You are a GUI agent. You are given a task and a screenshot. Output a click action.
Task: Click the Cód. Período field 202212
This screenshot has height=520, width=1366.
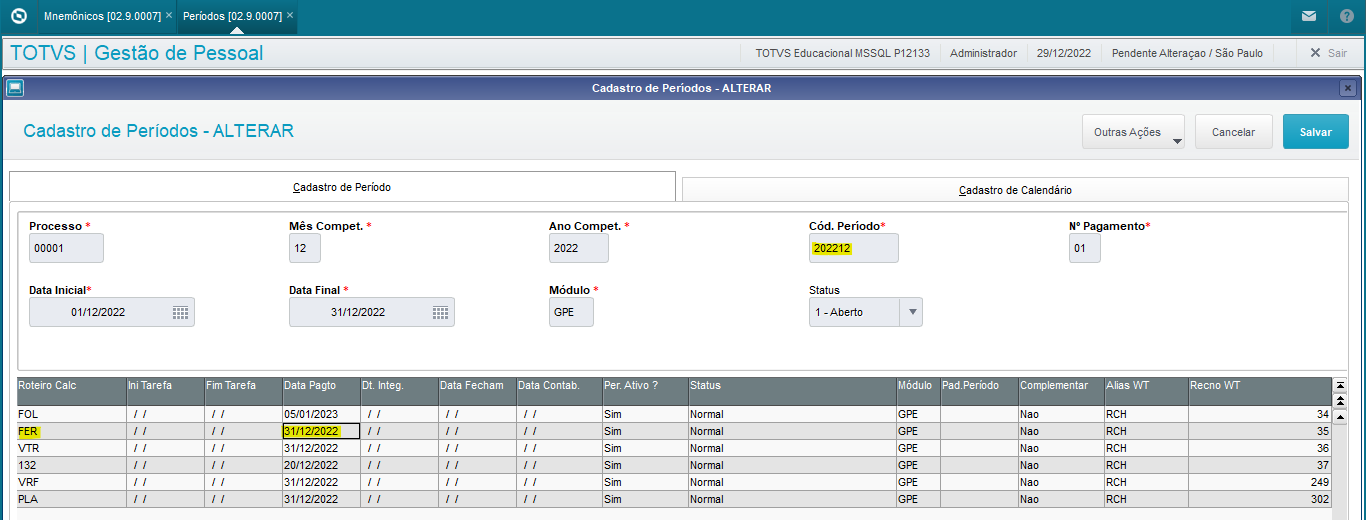(x=854, y=248)
